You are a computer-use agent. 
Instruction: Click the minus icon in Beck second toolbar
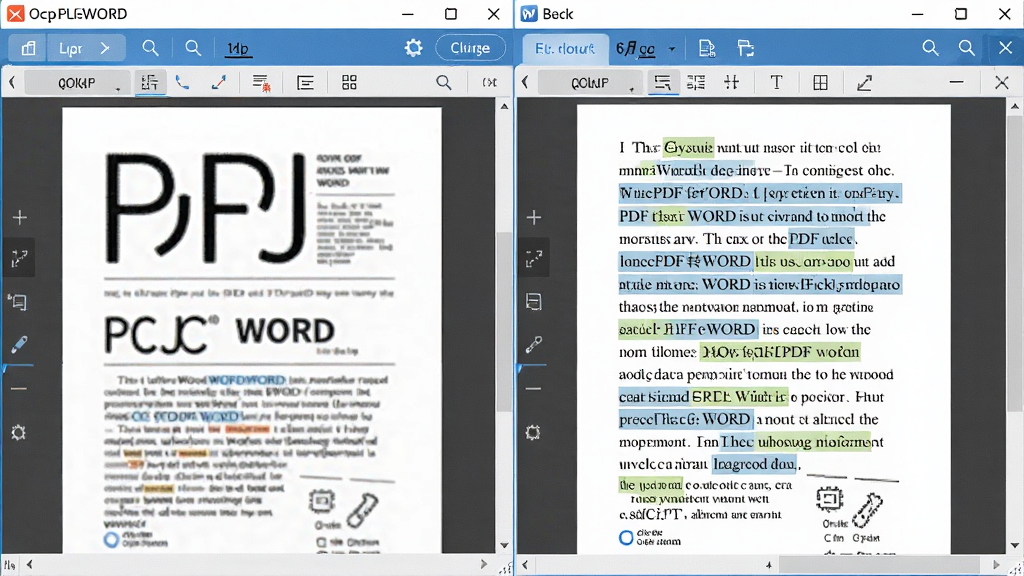956,82
